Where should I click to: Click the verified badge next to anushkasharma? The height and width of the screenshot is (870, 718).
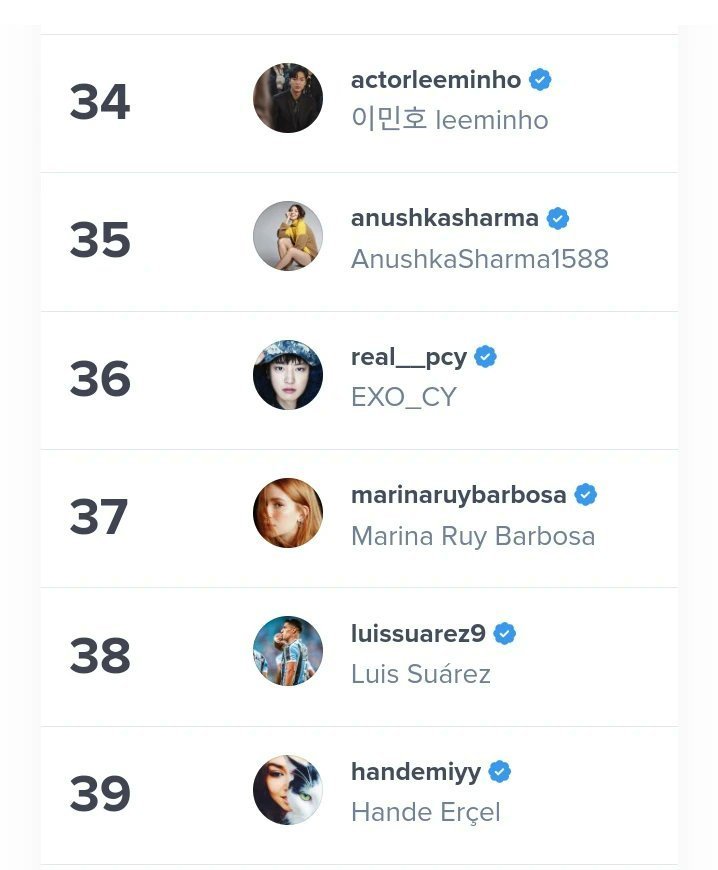(x=558, y=218)
